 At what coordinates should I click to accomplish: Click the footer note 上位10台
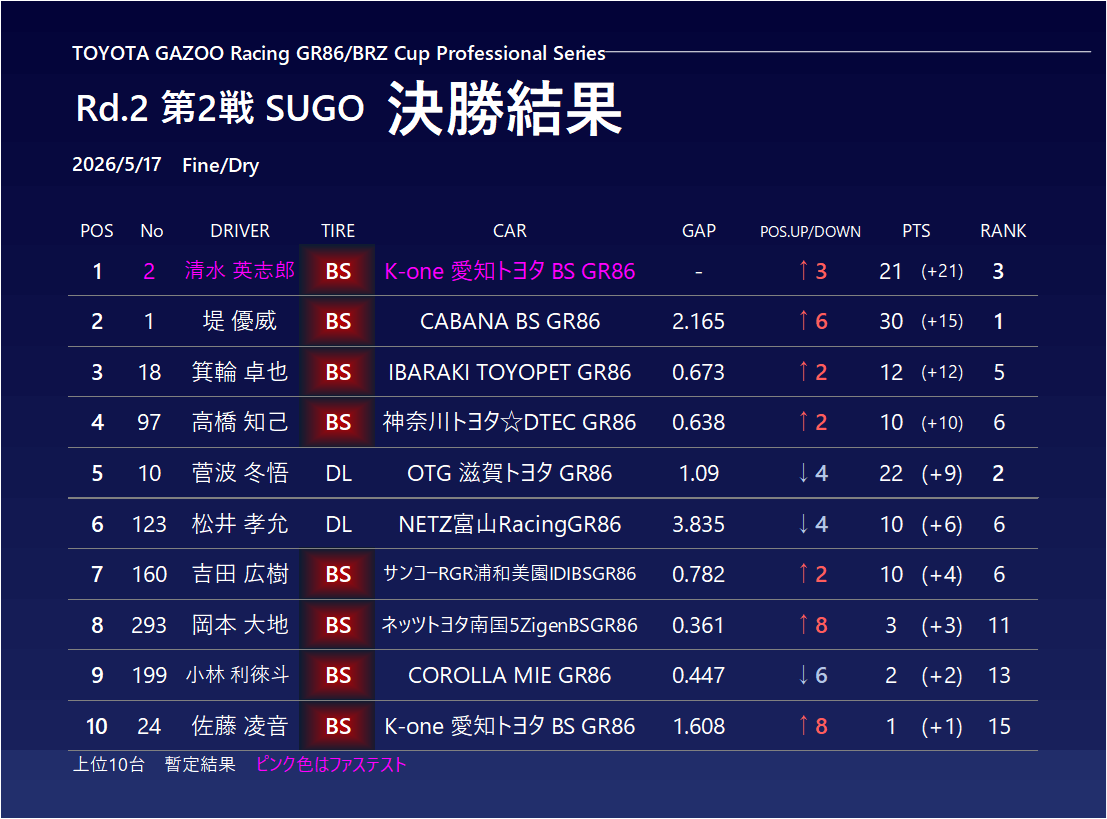click(109, 765)
